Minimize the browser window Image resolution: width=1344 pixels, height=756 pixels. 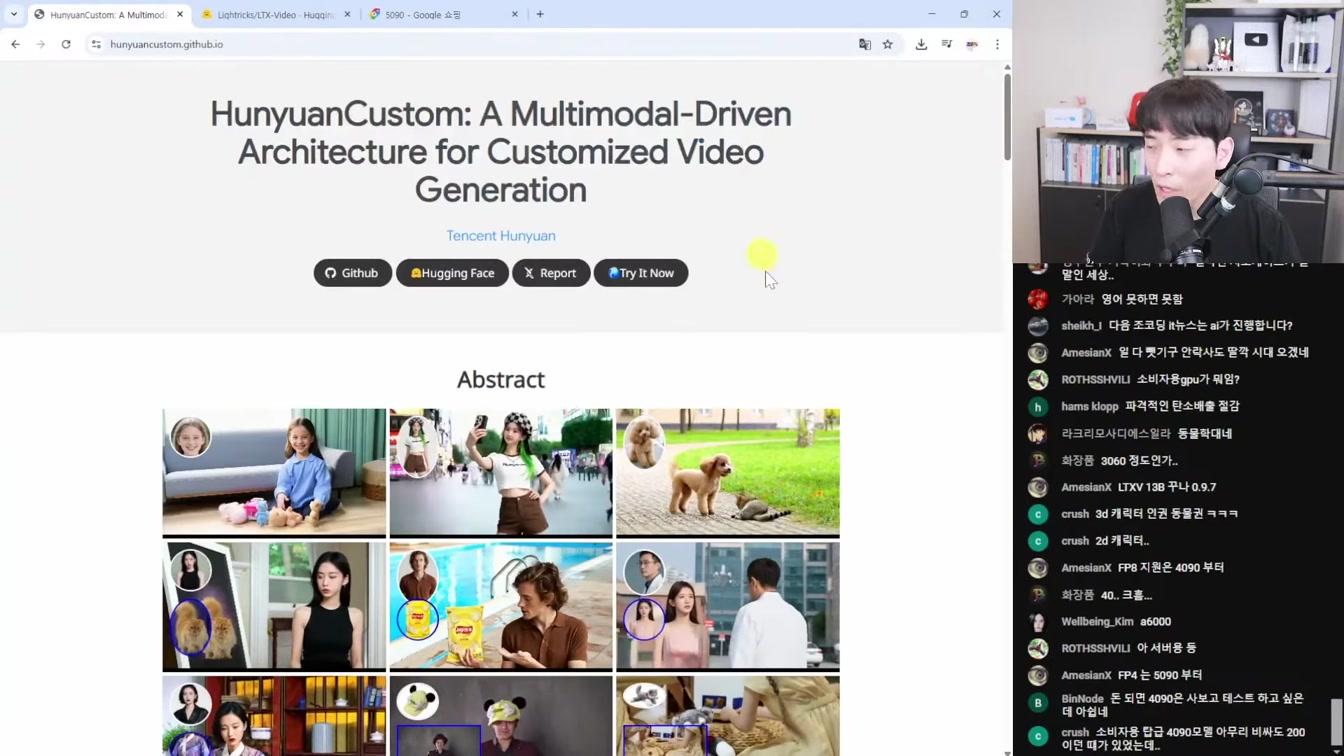pyautogui.click(x=931, y=14)
